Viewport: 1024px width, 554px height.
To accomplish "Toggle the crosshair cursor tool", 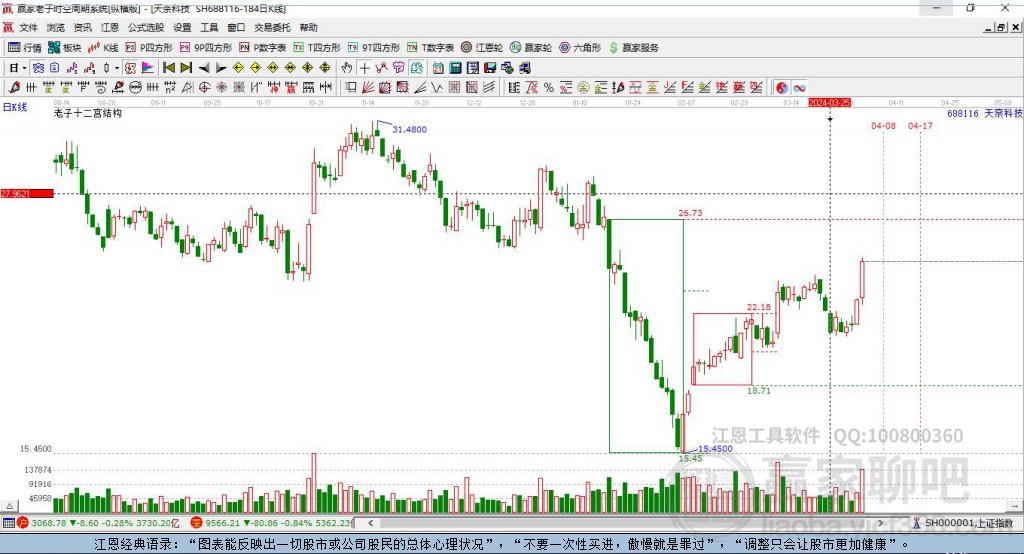I will pos(364,67).
